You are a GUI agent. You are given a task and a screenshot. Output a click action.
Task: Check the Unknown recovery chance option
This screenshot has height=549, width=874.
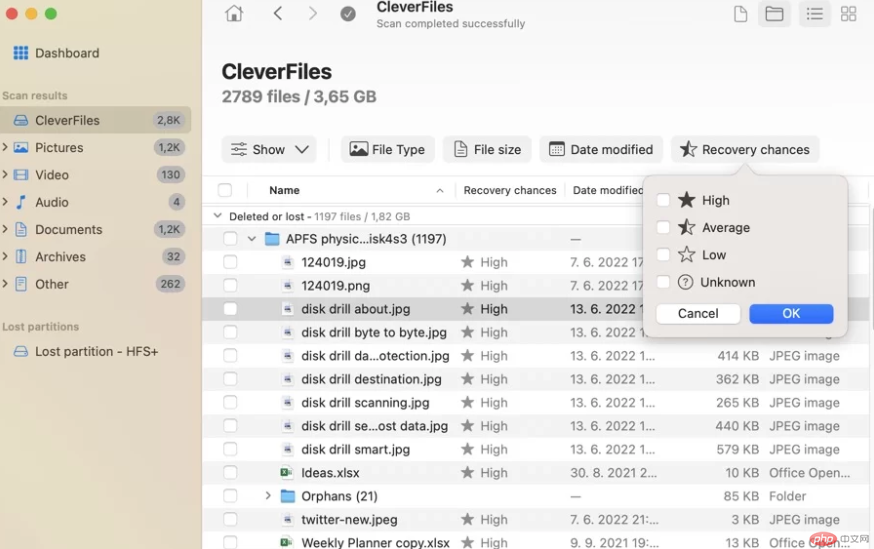[x=663, y=282]
